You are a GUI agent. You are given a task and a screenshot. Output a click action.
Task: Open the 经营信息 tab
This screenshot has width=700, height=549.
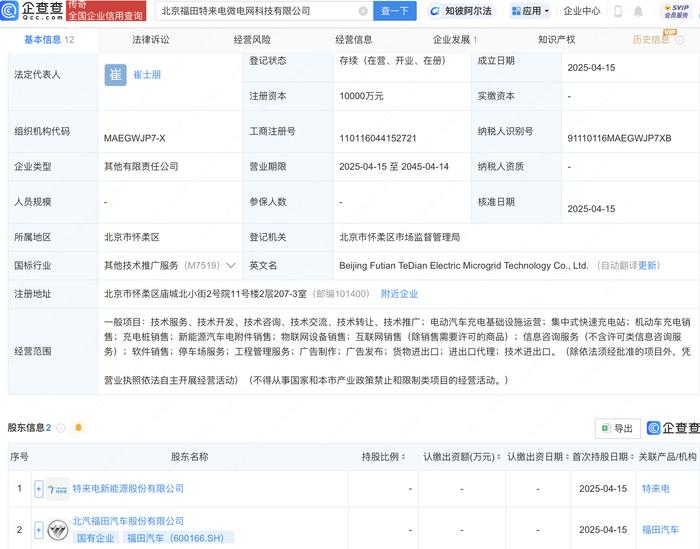click(354, 40)
